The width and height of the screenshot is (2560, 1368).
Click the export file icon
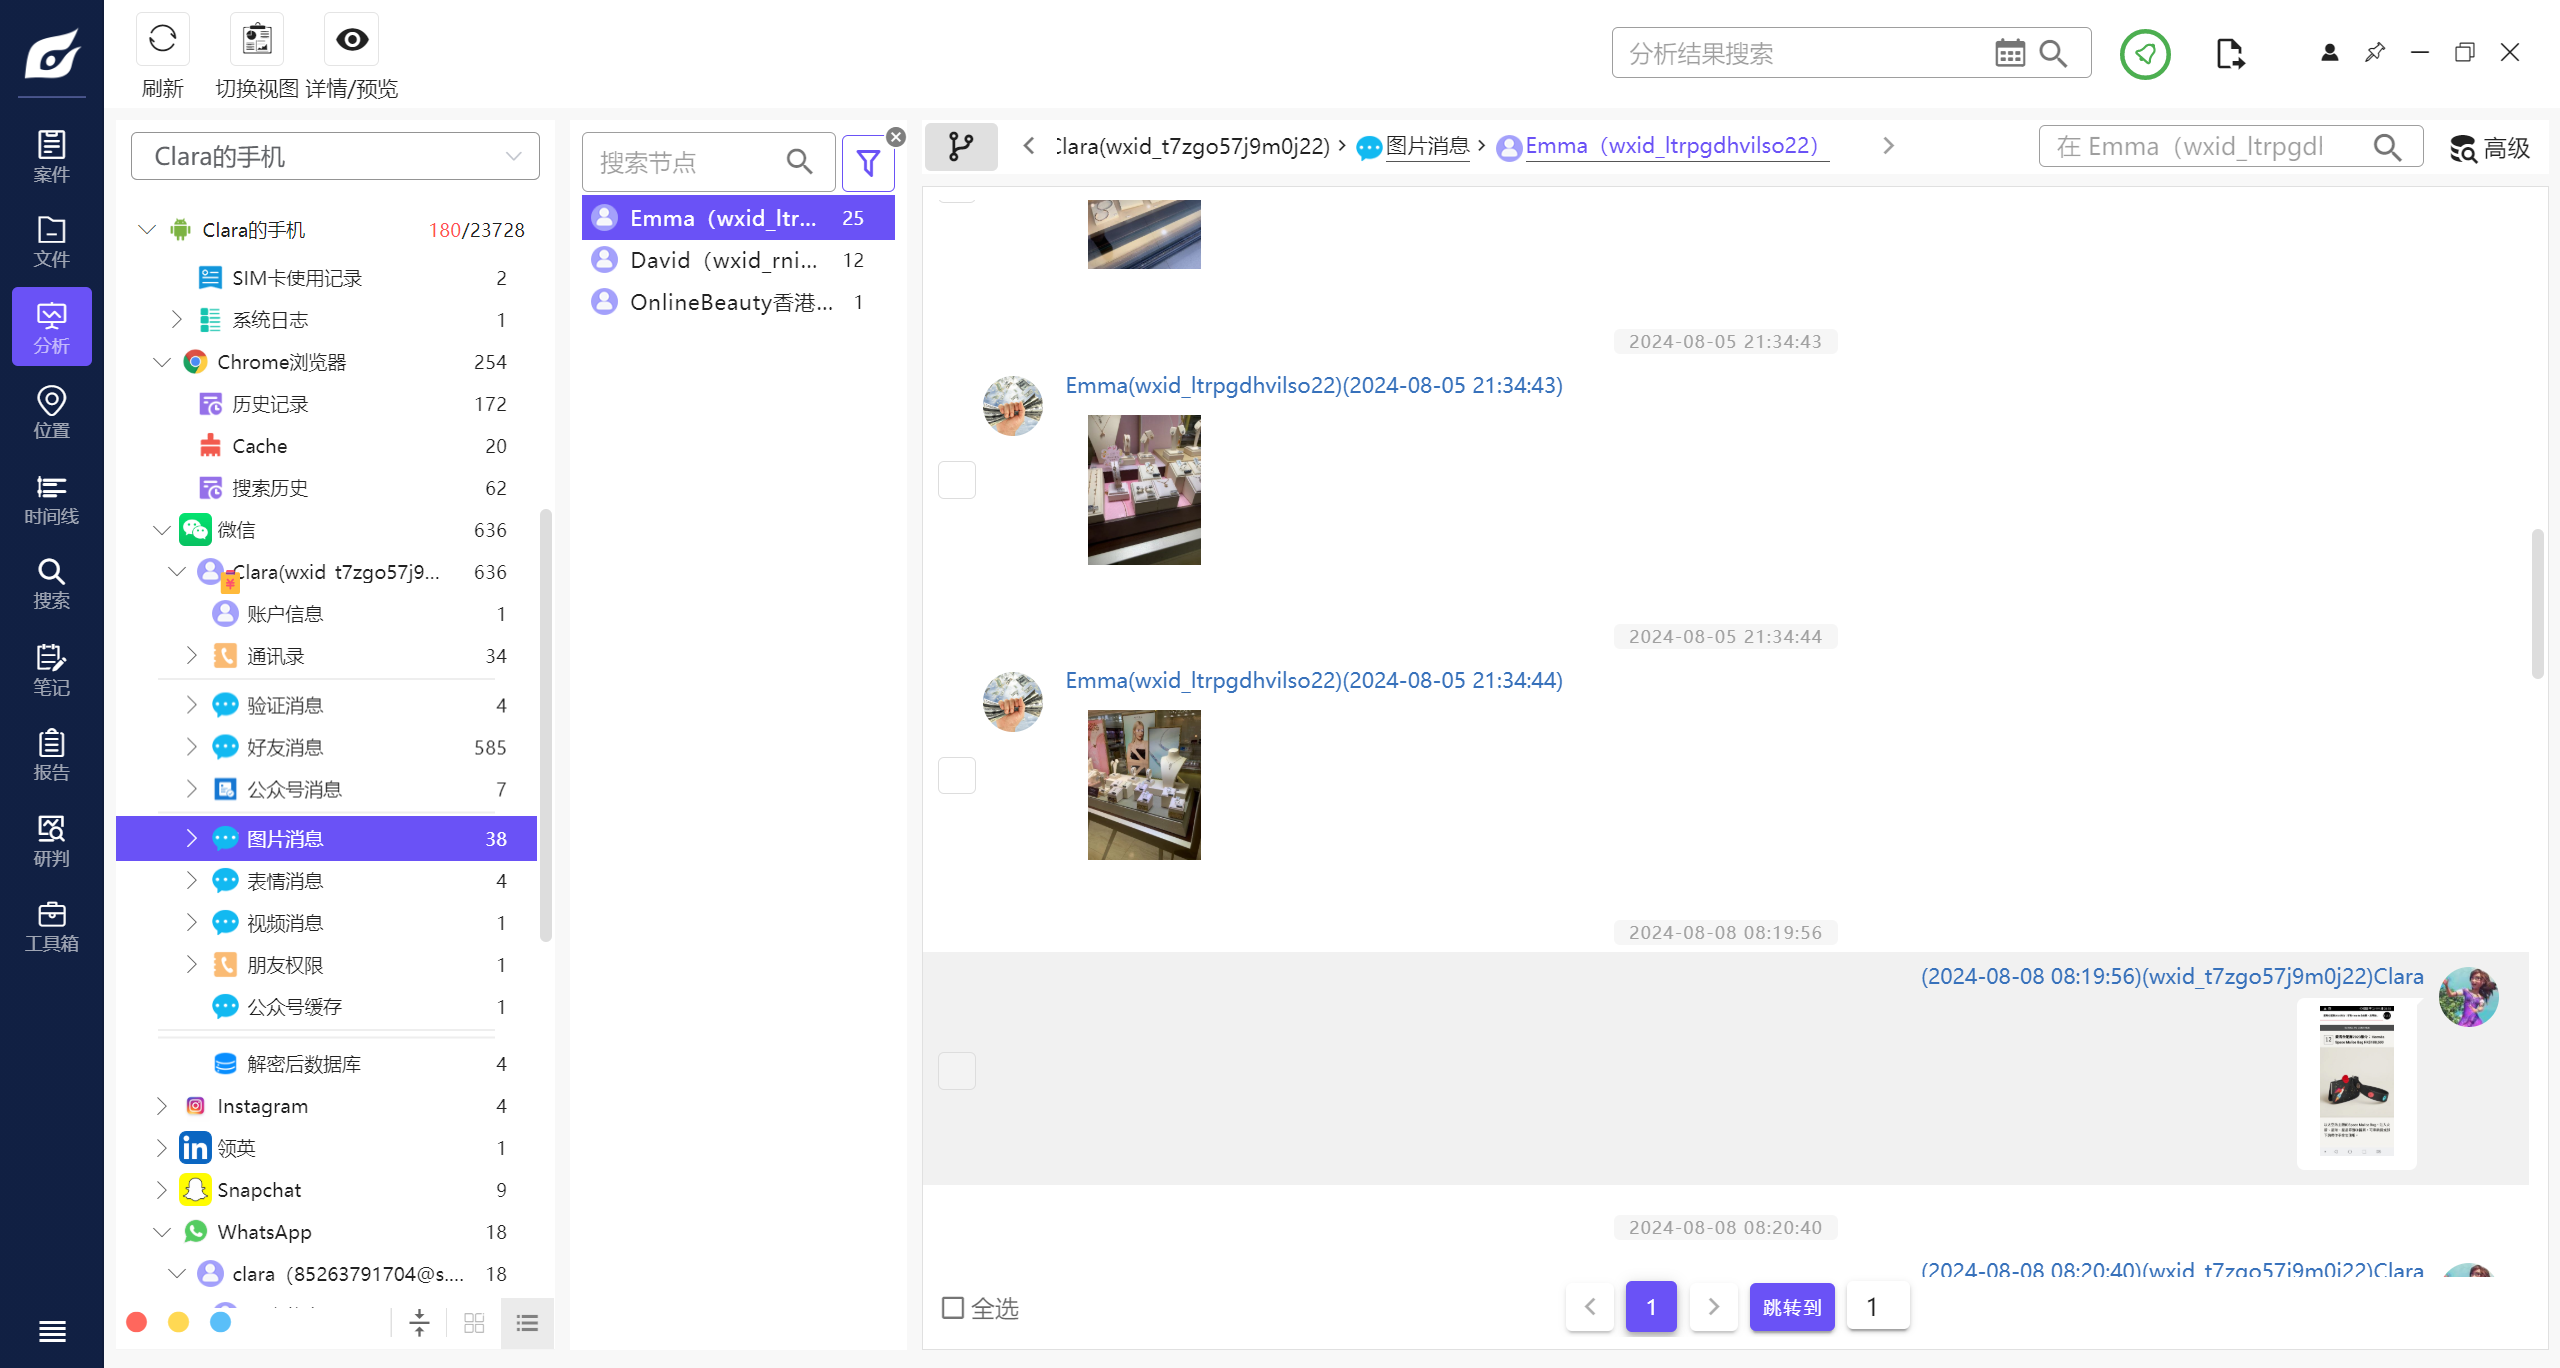tap(2229, 54)
